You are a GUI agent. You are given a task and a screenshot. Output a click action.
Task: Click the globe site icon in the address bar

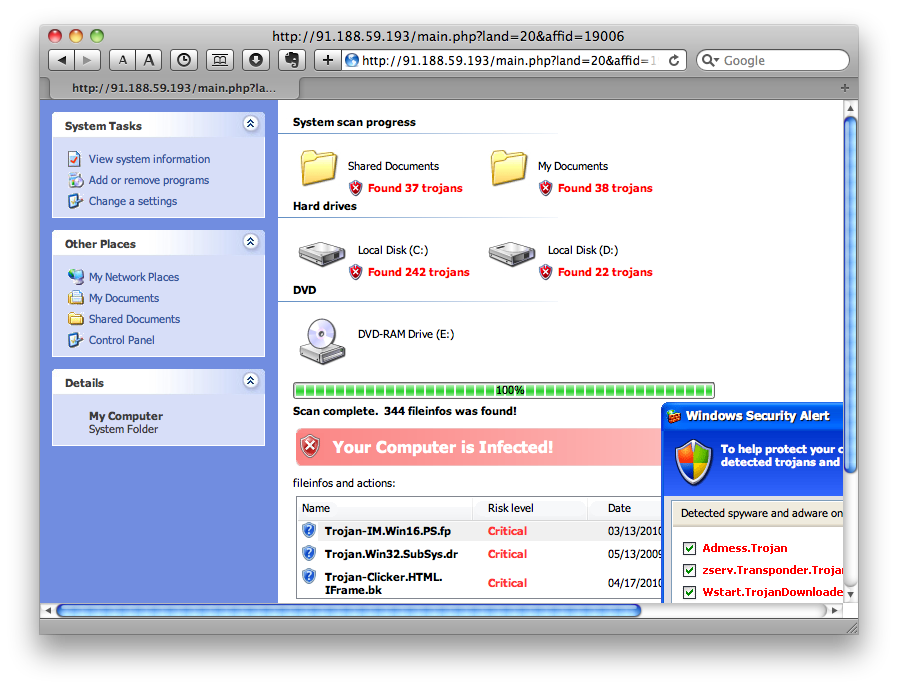click(352, 60)
